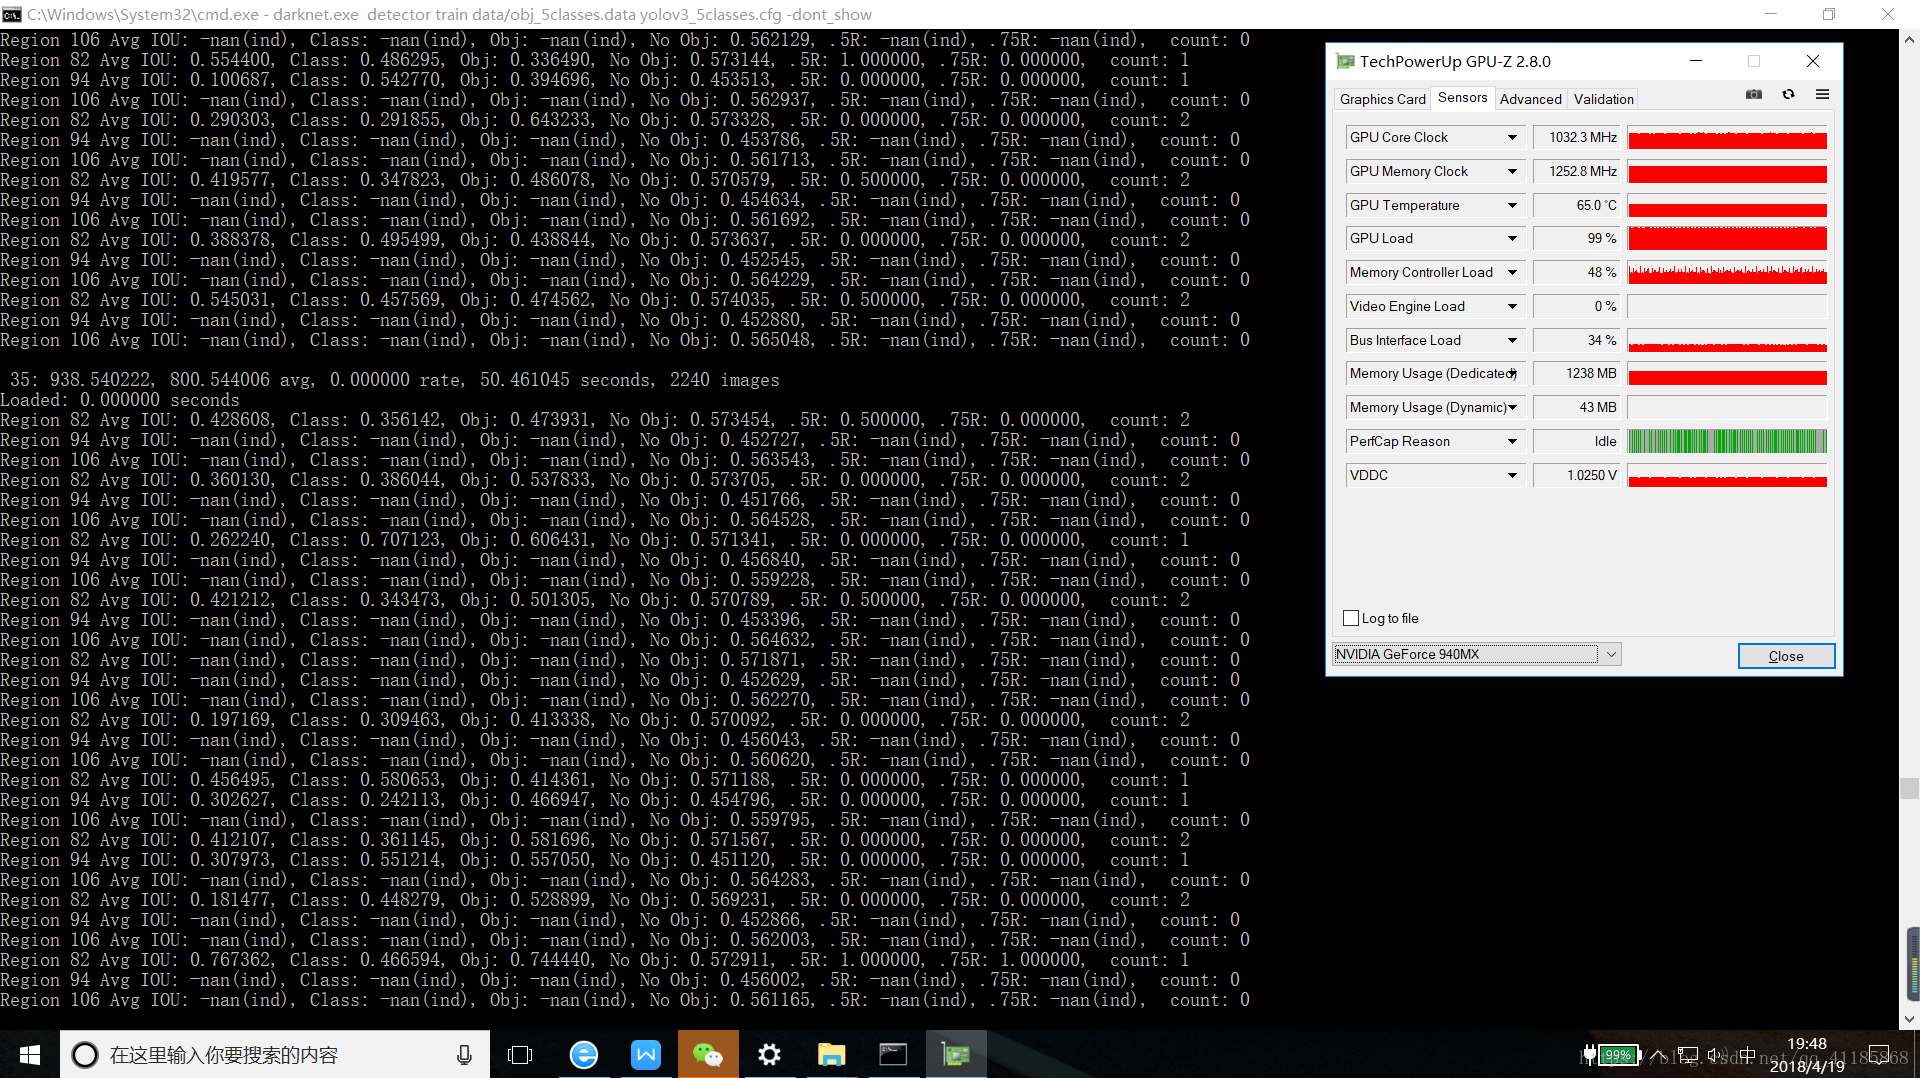Screen dimensions: 1920x1078
Task: Click the GPU-Z screenshot camera icon
Action: click(x=1754, y=95)
